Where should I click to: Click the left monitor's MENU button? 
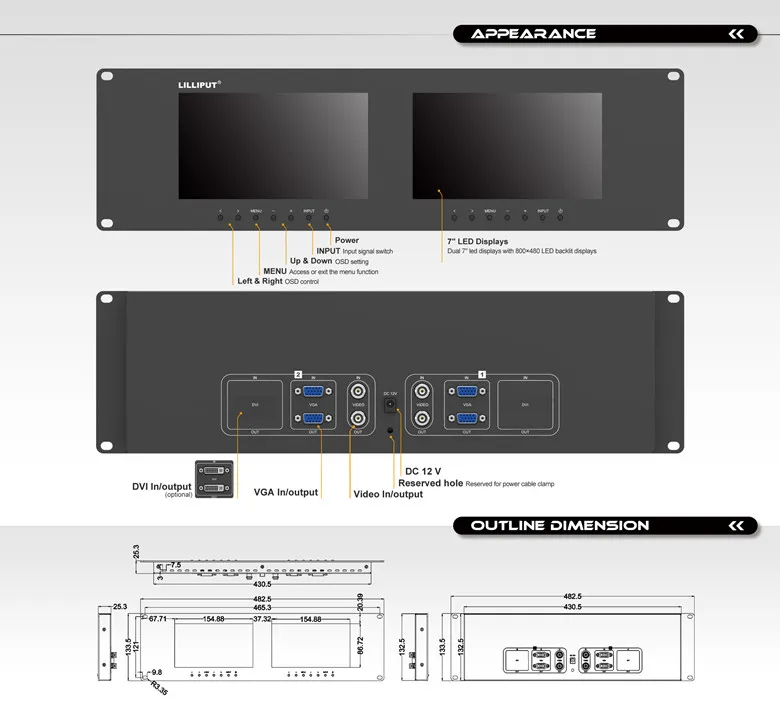256,217
